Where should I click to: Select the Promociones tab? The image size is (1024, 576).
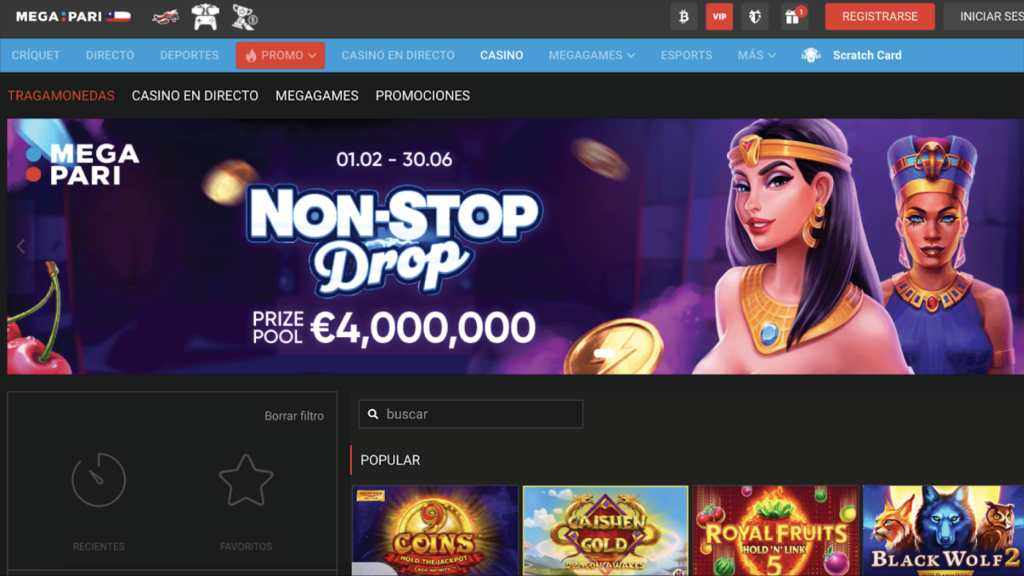(x=423, y=96)
